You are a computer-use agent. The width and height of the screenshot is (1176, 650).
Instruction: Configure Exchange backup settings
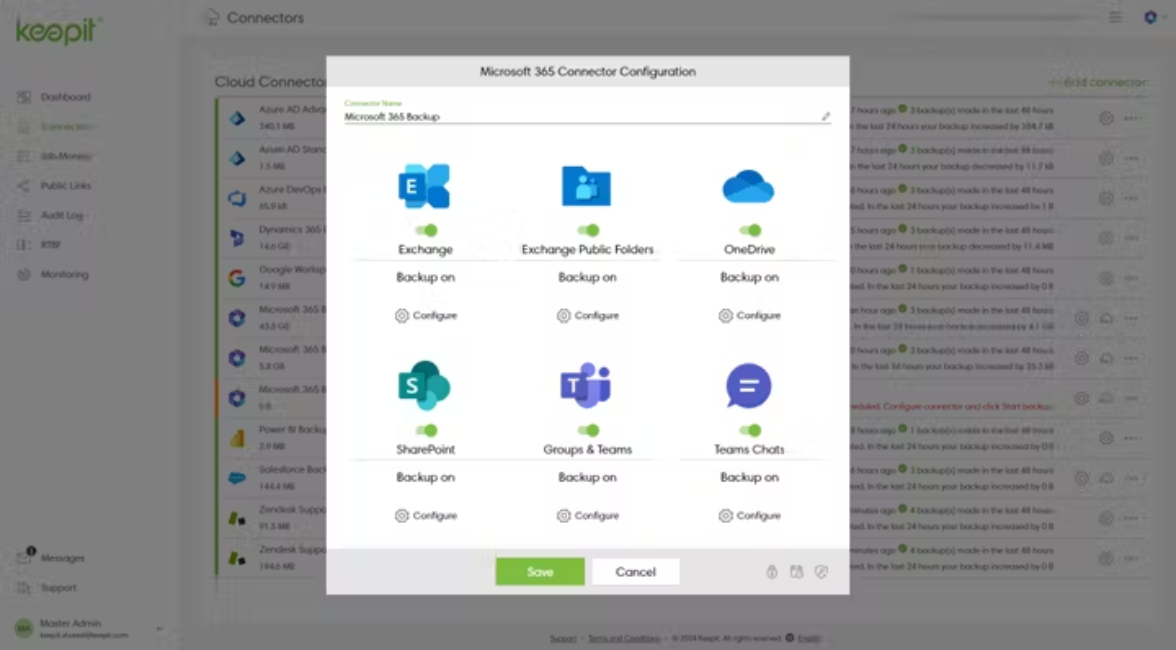pyautogui.click(x=426, y=316)
